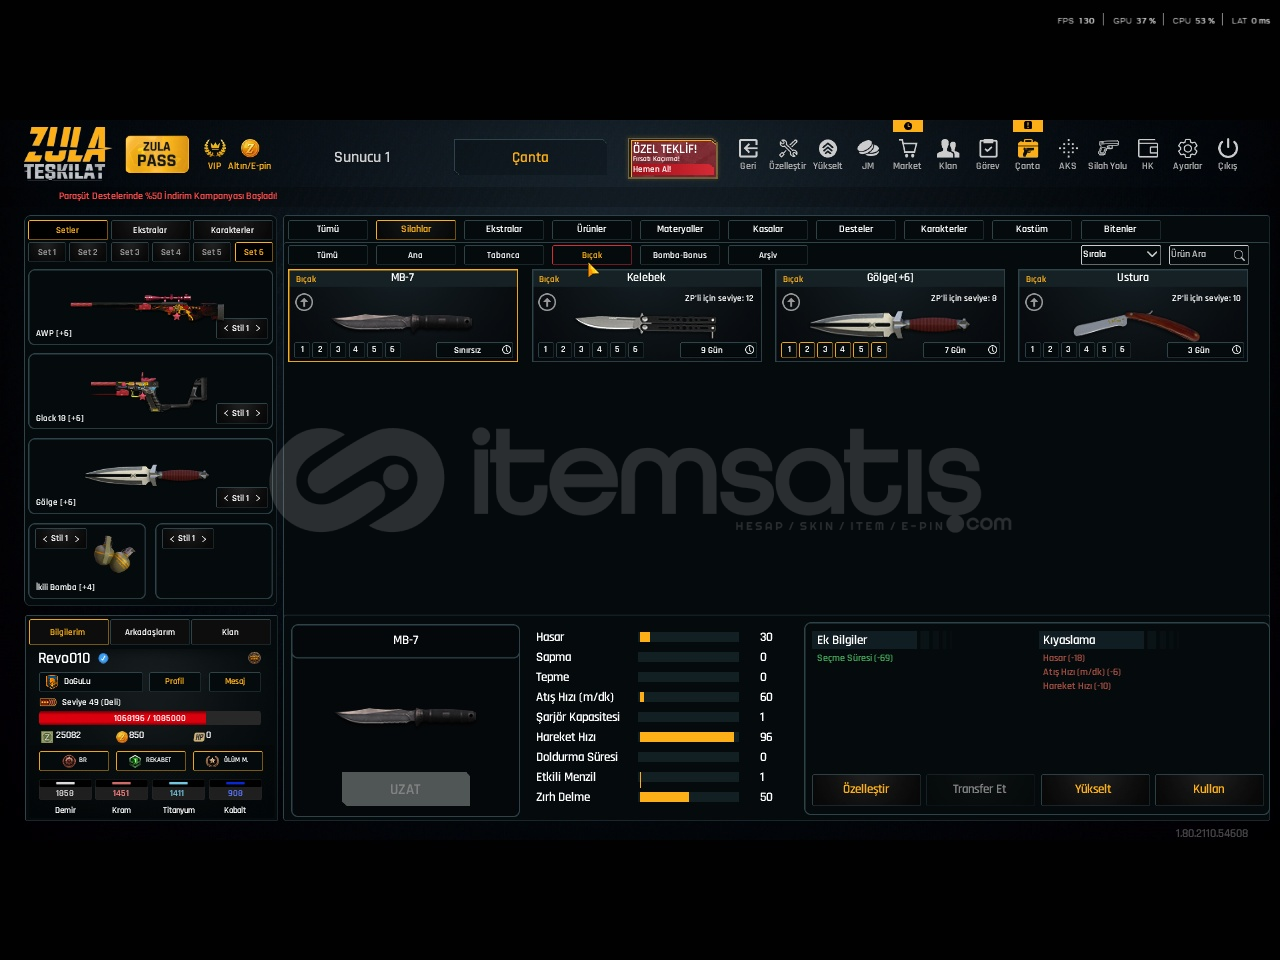Switch to the Tabanca subcategory tab
1280x960 pixels.
pos(503,255)
